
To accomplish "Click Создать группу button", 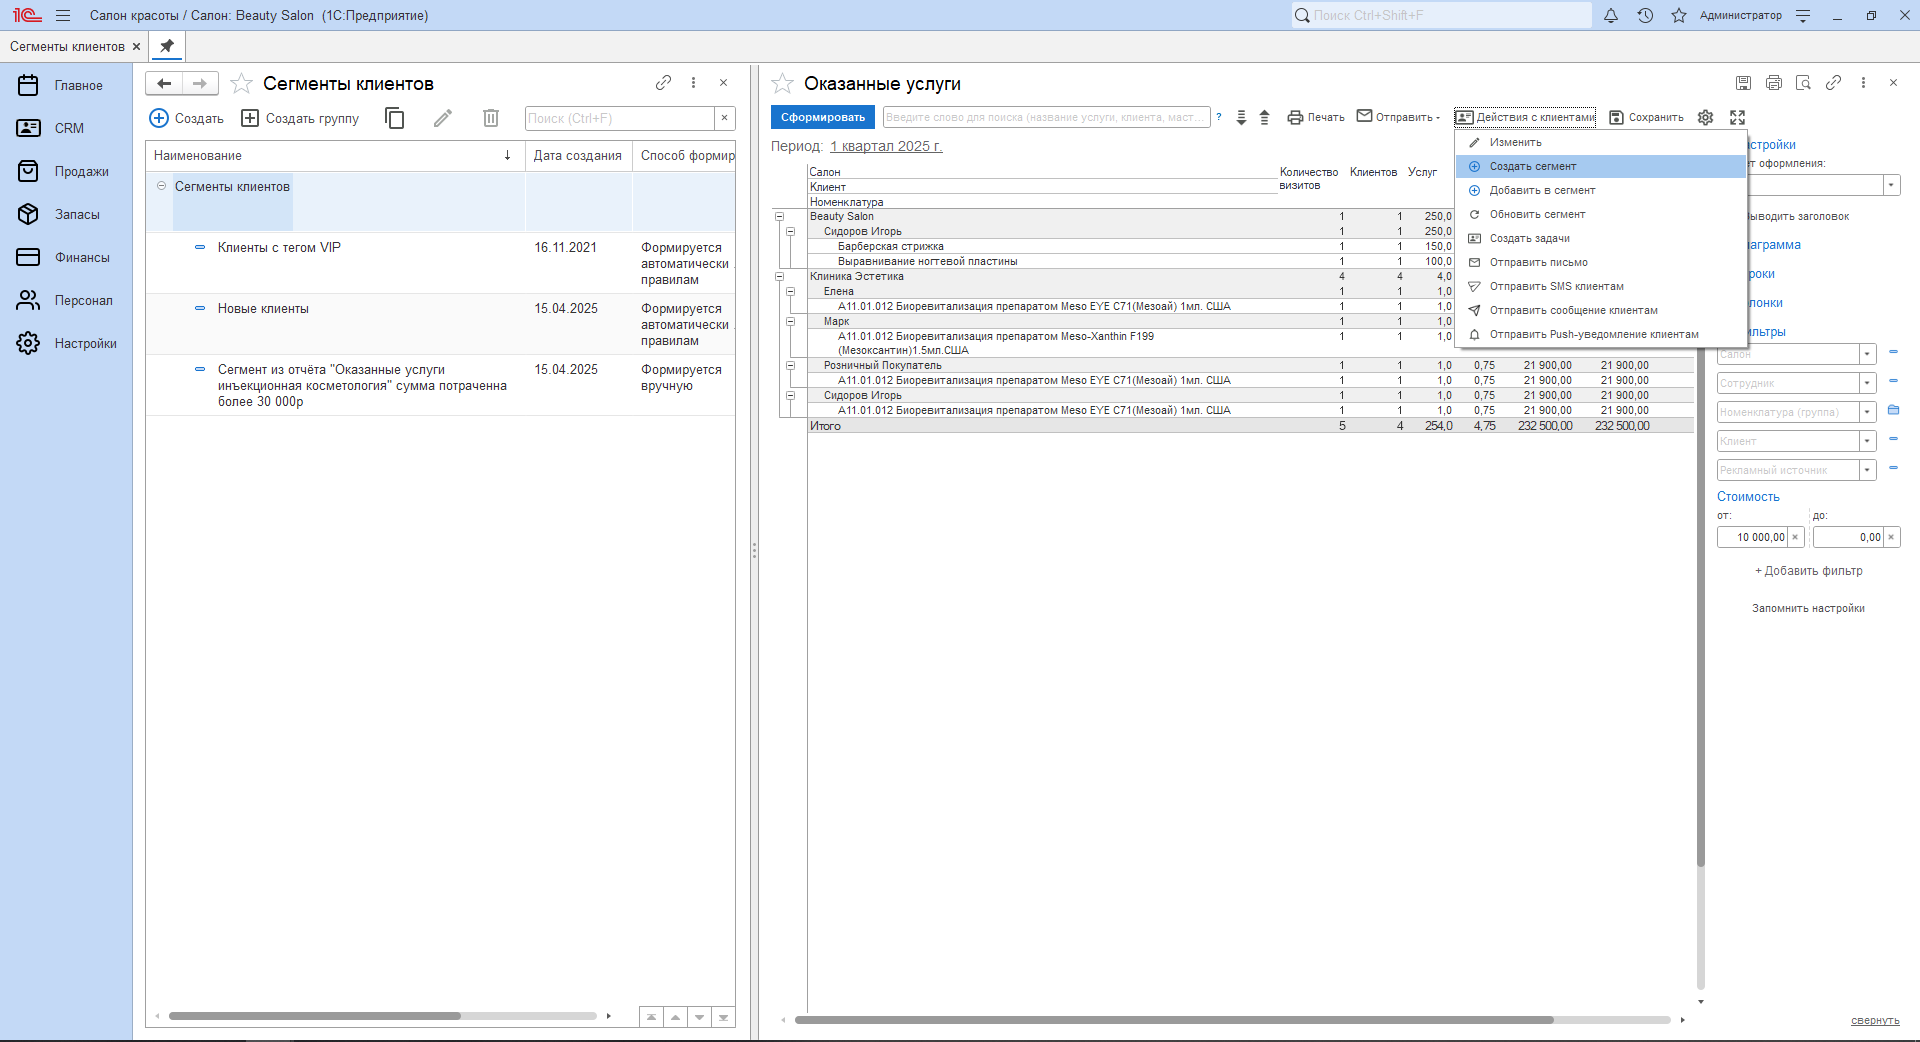I will 300,118.
